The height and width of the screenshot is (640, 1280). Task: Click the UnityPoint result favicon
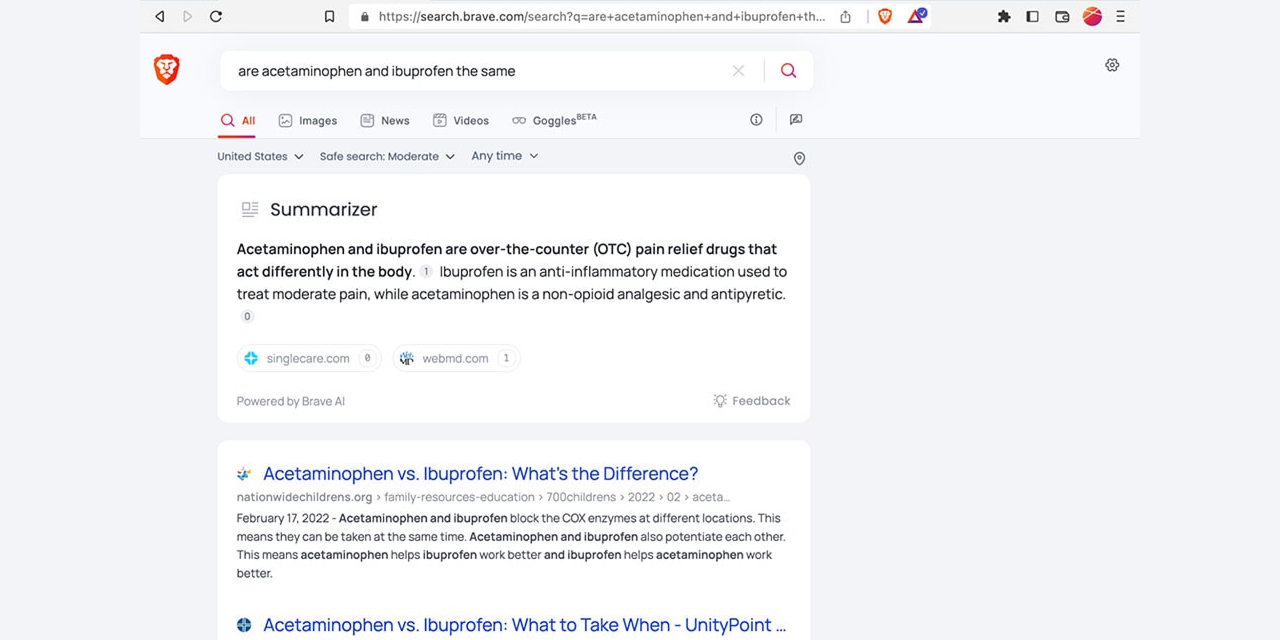pos(244,625)
